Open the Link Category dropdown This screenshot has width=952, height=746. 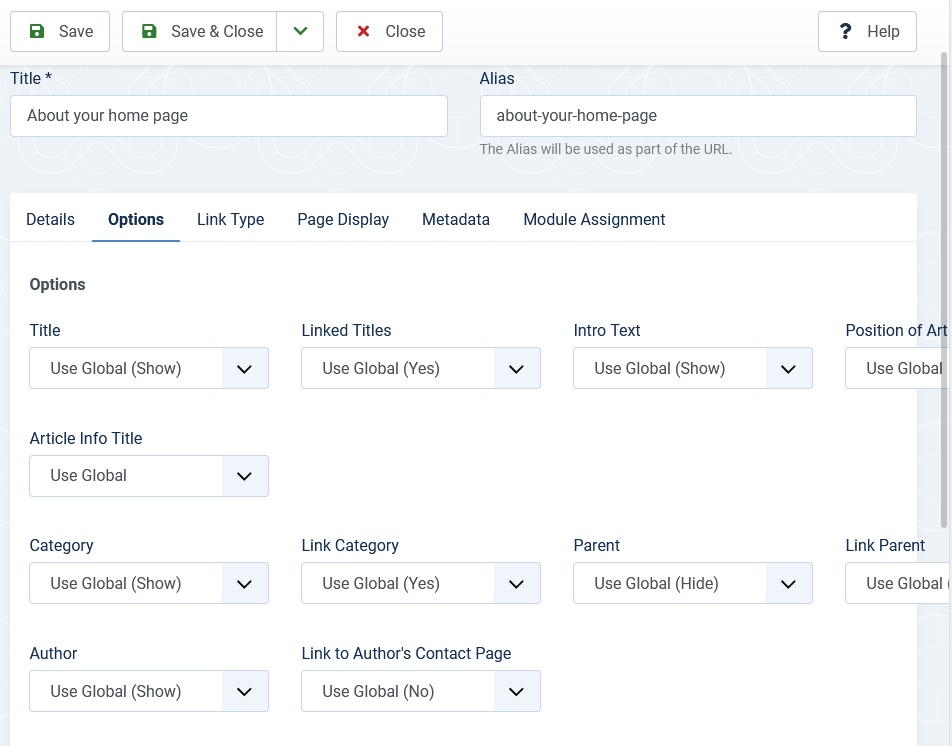tap(421, 583)
